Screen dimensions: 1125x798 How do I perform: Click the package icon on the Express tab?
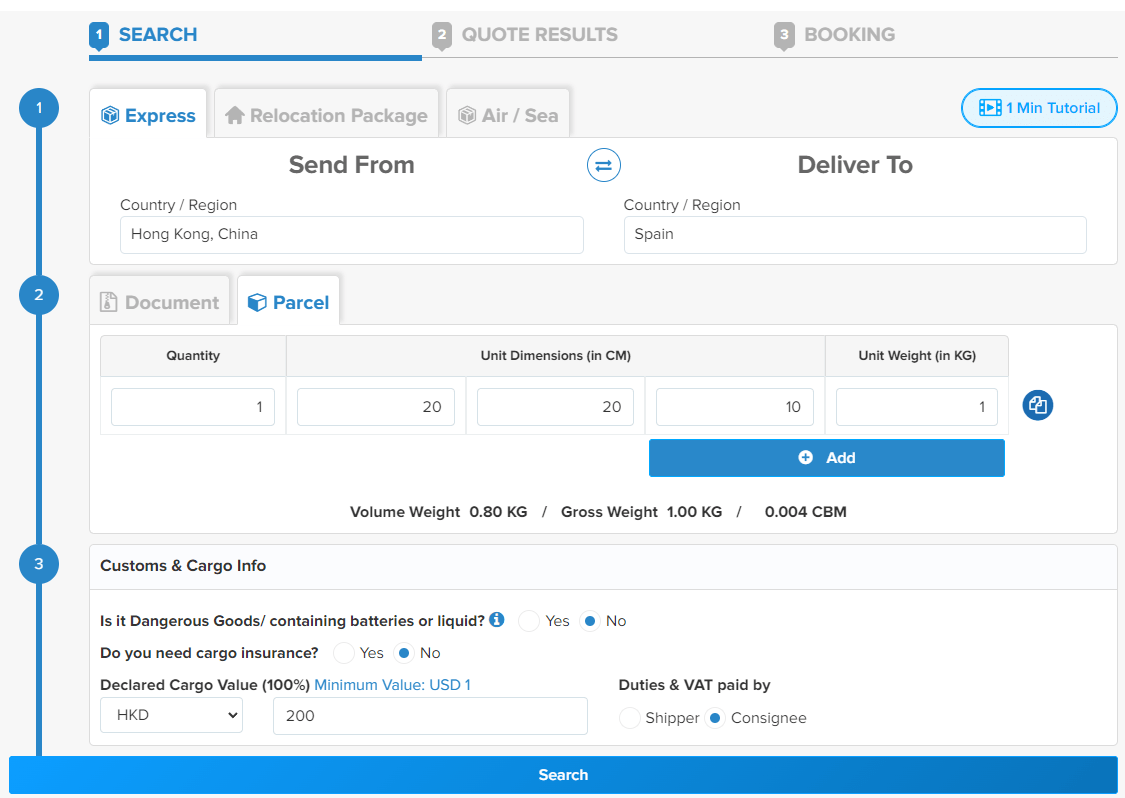110,115
